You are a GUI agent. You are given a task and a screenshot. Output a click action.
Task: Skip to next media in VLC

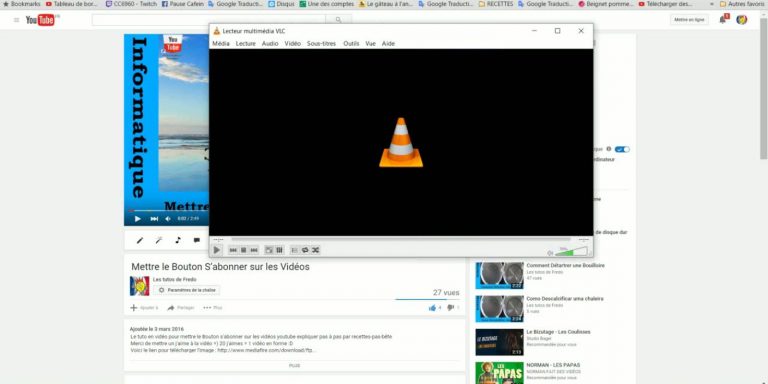[x=254, y=250]
